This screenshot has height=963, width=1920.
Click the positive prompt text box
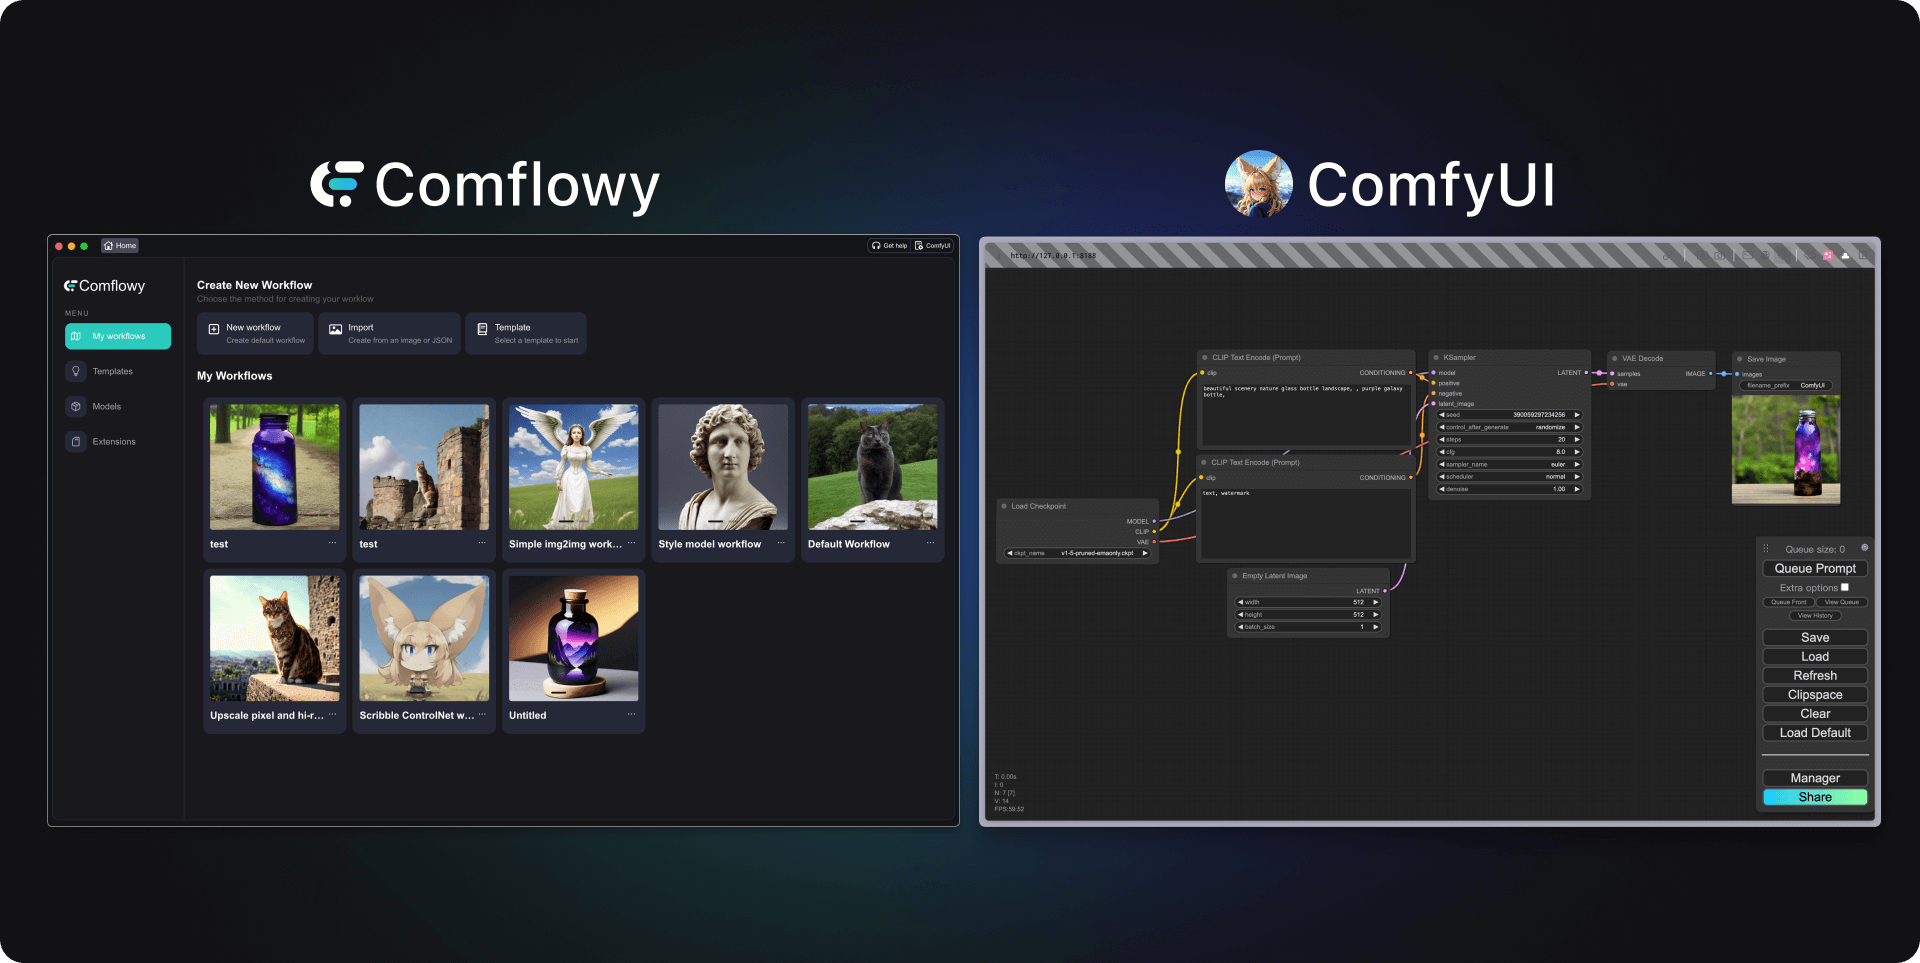tap(1305, 413)
